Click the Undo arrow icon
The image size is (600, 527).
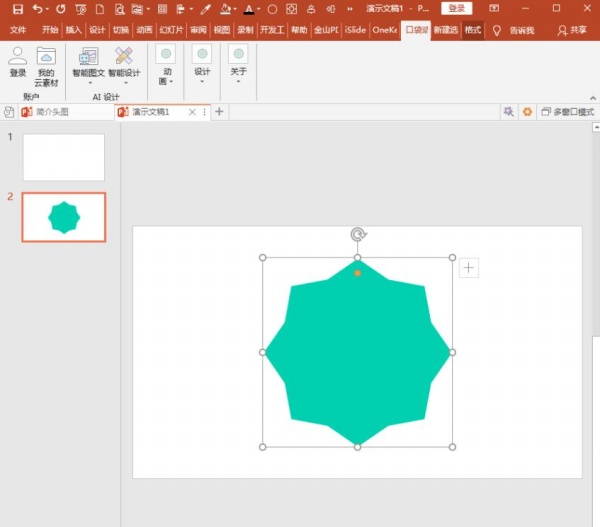pyautogui.click(x=37, y=9)
